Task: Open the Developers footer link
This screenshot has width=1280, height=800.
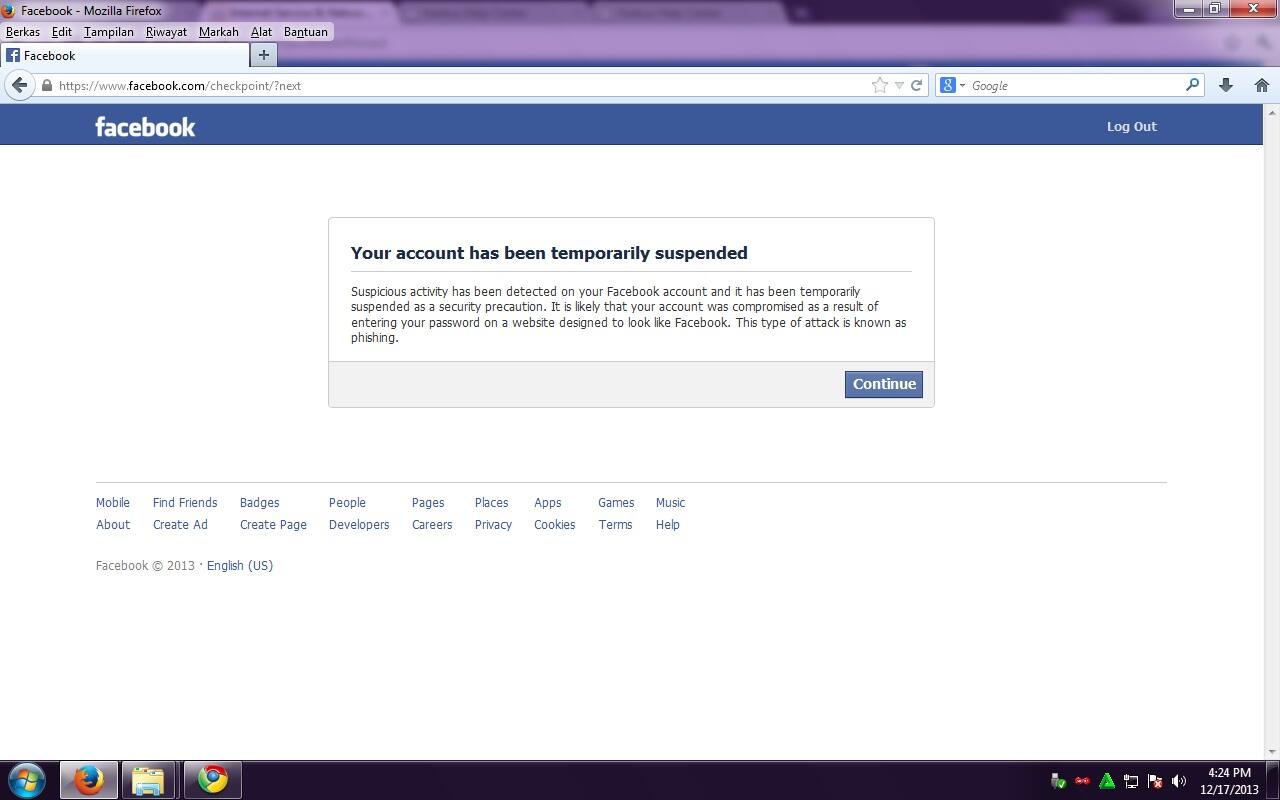Action: [x=359, y=525]
